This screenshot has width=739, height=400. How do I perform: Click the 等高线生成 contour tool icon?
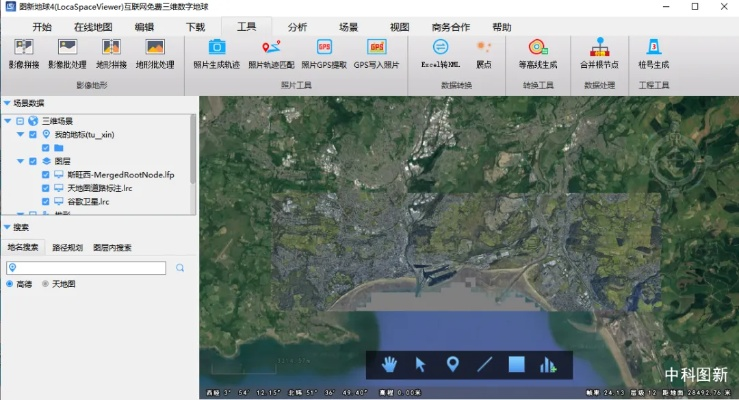537,47
